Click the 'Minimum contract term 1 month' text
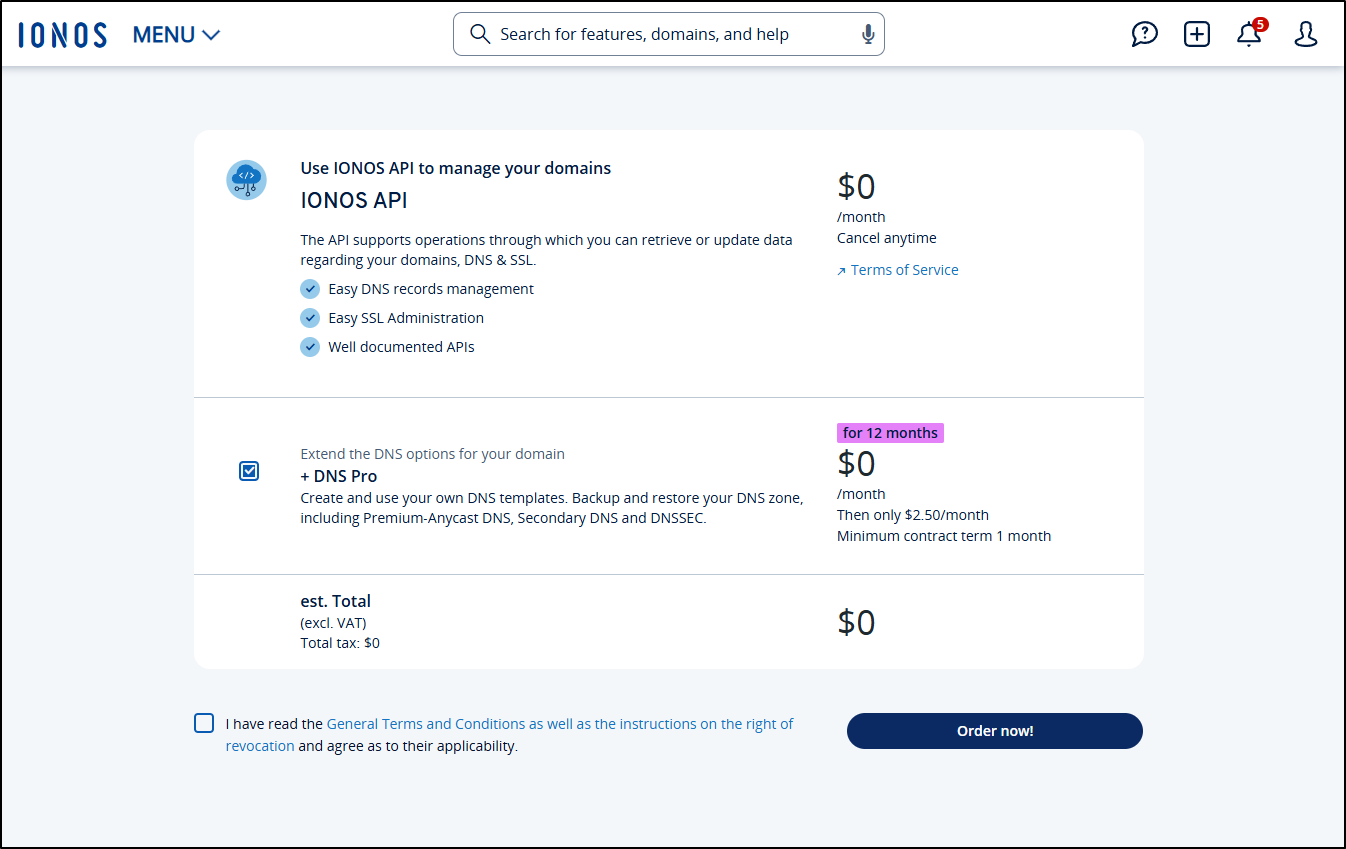Viewport: 1346px width, 849px height. [944, 536]
